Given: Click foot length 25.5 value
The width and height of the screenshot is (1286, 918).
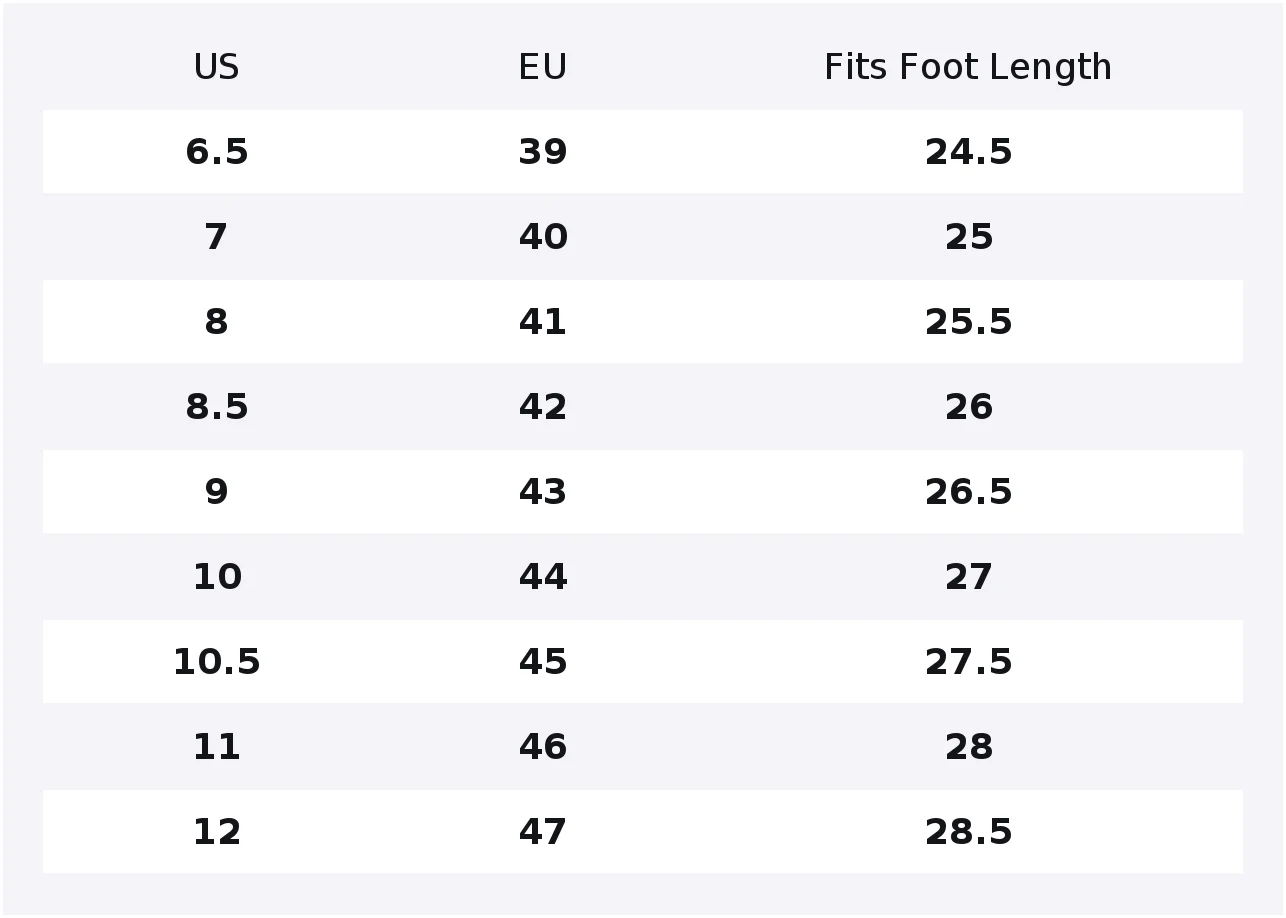Looking at the screenshot, I should coord(968,322).
